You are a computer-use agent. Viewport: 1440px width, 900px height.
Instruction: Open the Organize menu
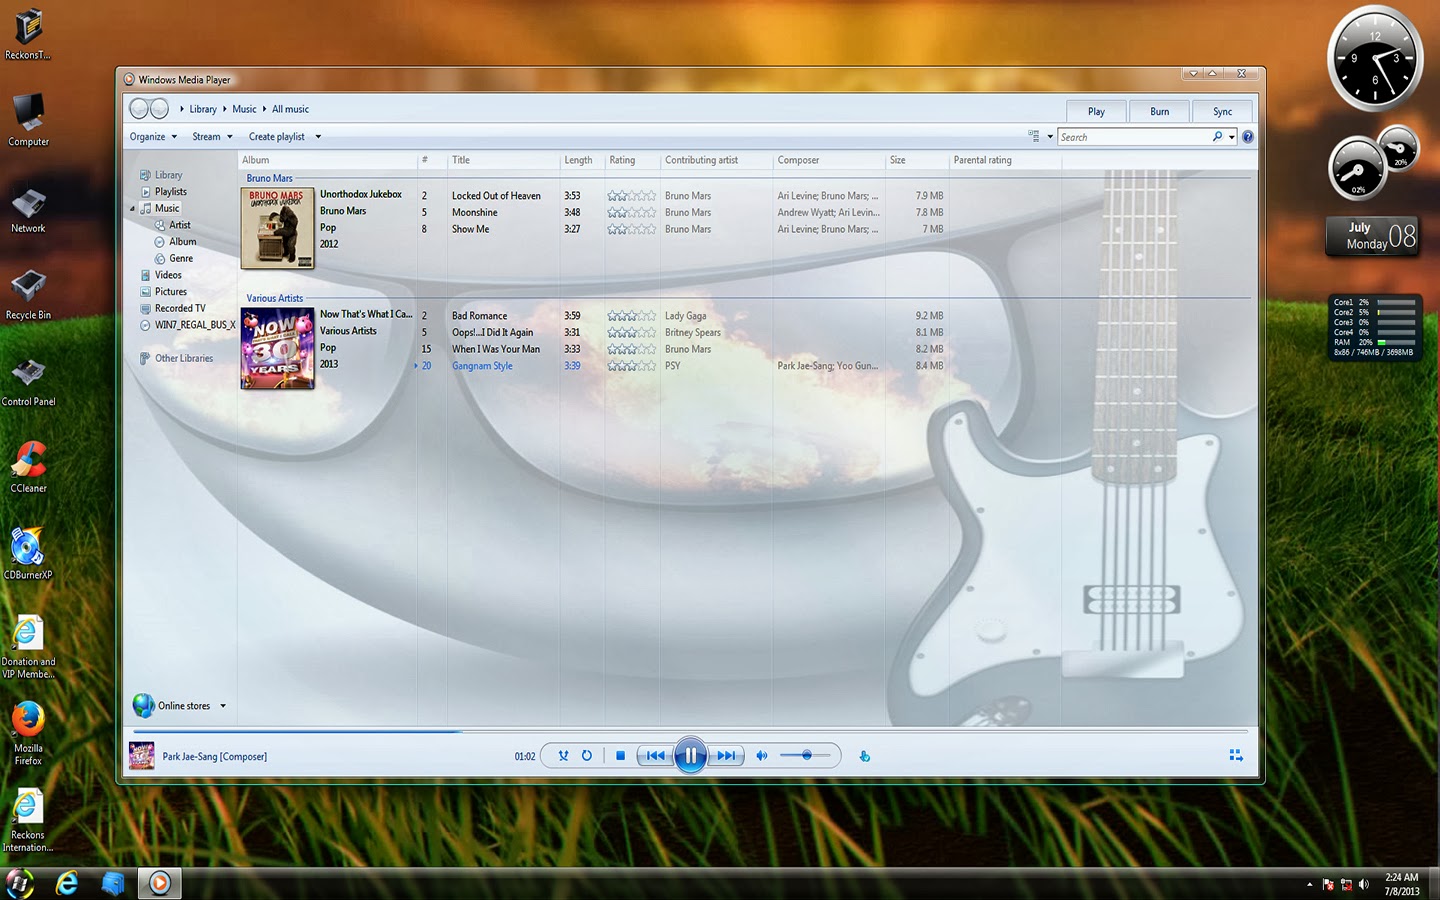pos(153,137)
